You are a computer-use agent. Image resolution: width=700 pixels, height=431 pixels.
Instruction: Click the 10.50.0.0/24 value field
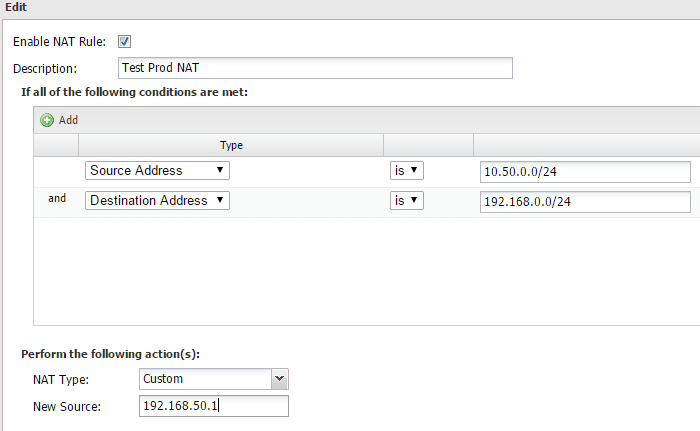[x=585, y=172]
